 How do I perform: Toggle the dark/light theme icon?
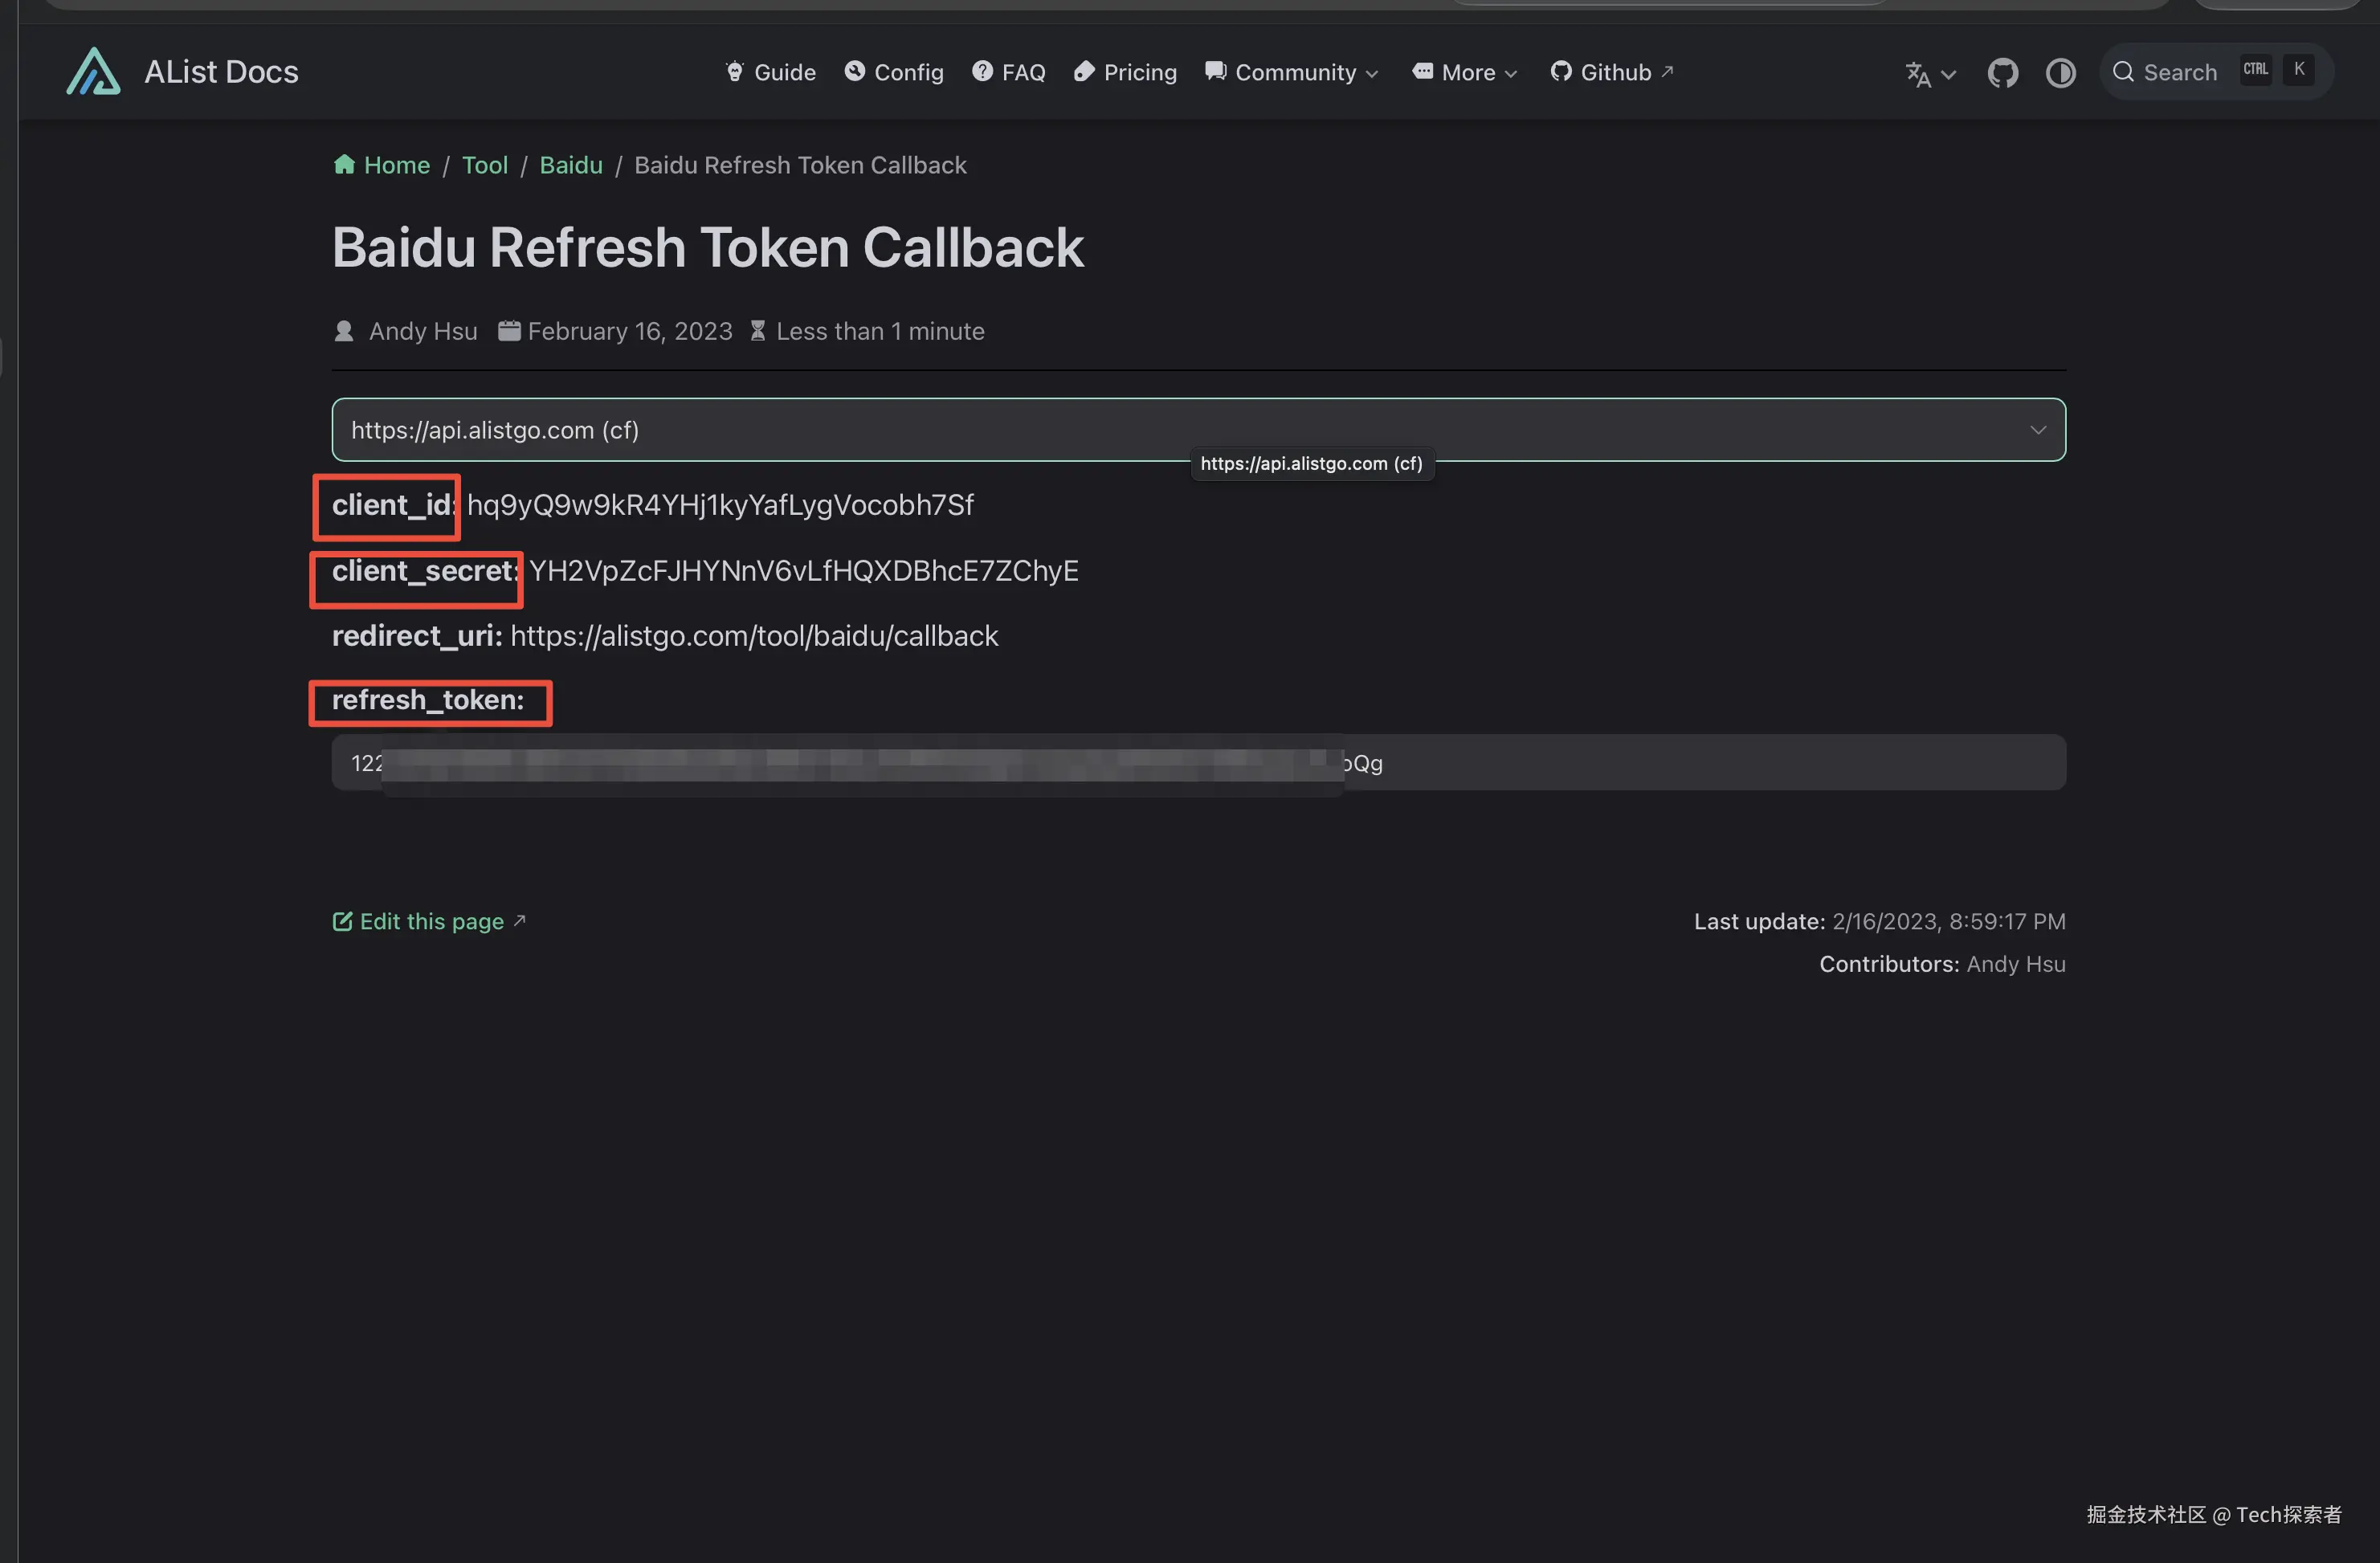pyautogui.click(x=2060, y=73)
